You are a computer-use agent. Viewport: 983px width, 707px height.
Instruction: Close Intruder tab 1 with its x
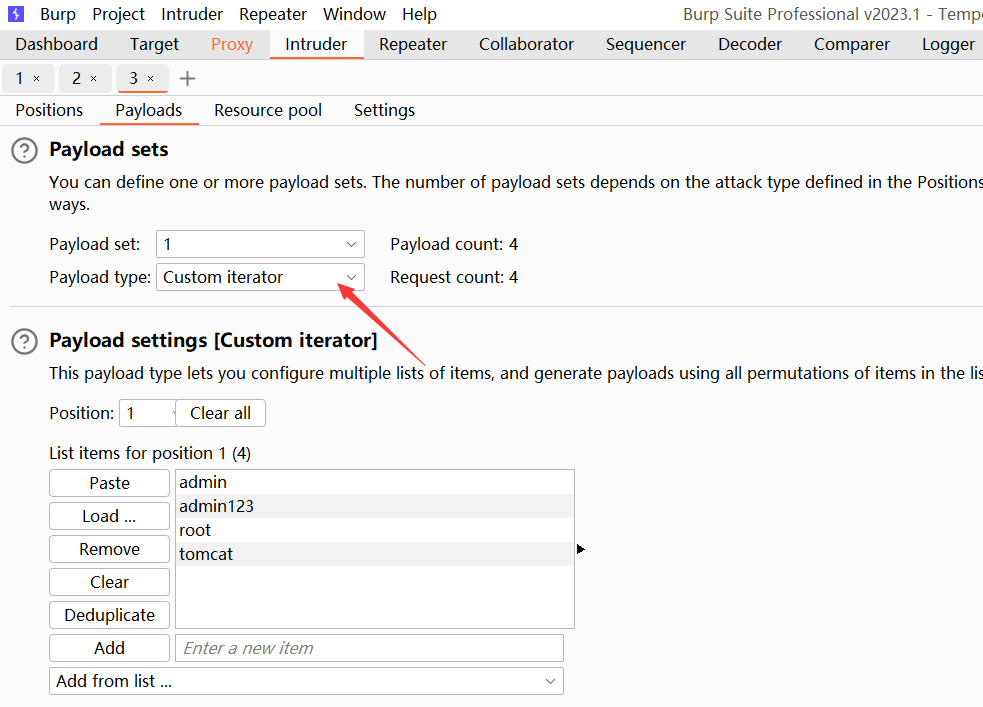click(x=36, y=78)
